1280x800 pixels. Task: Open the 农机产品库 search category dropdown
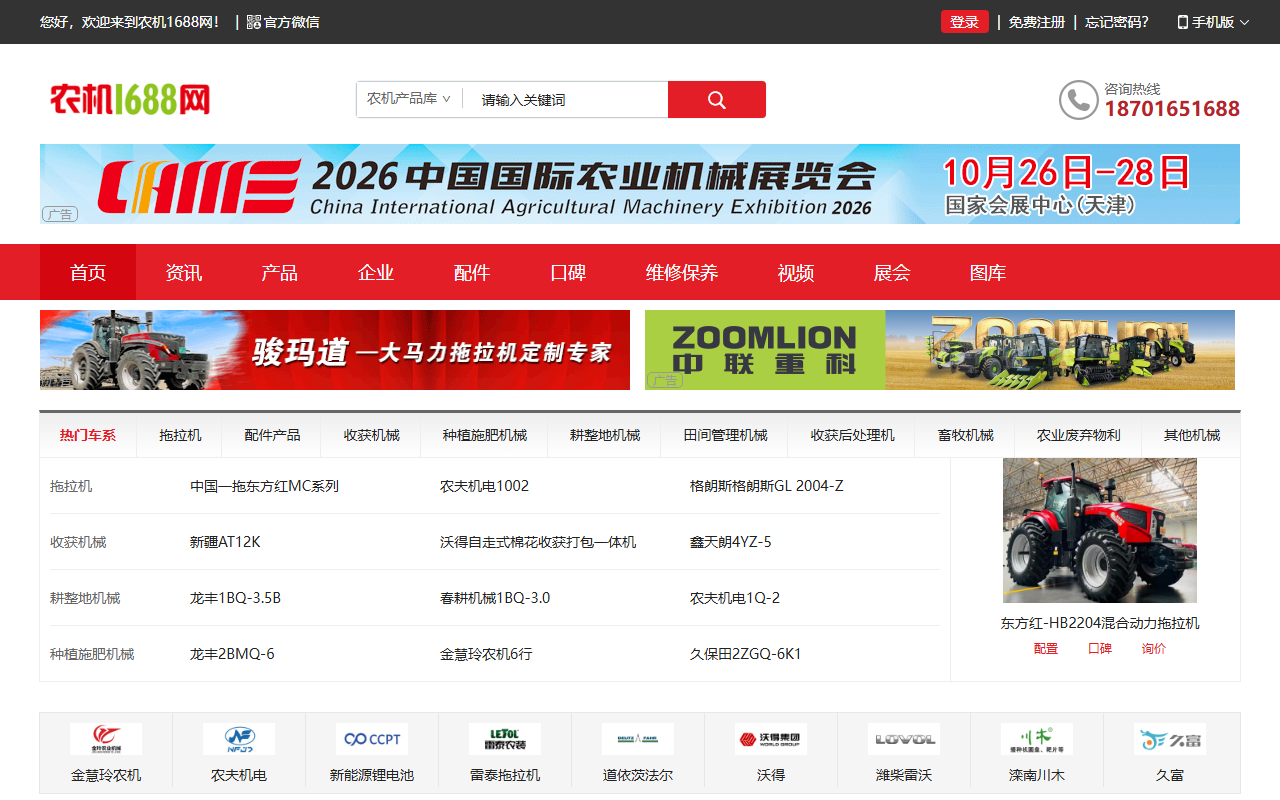(x=409, y=99)
